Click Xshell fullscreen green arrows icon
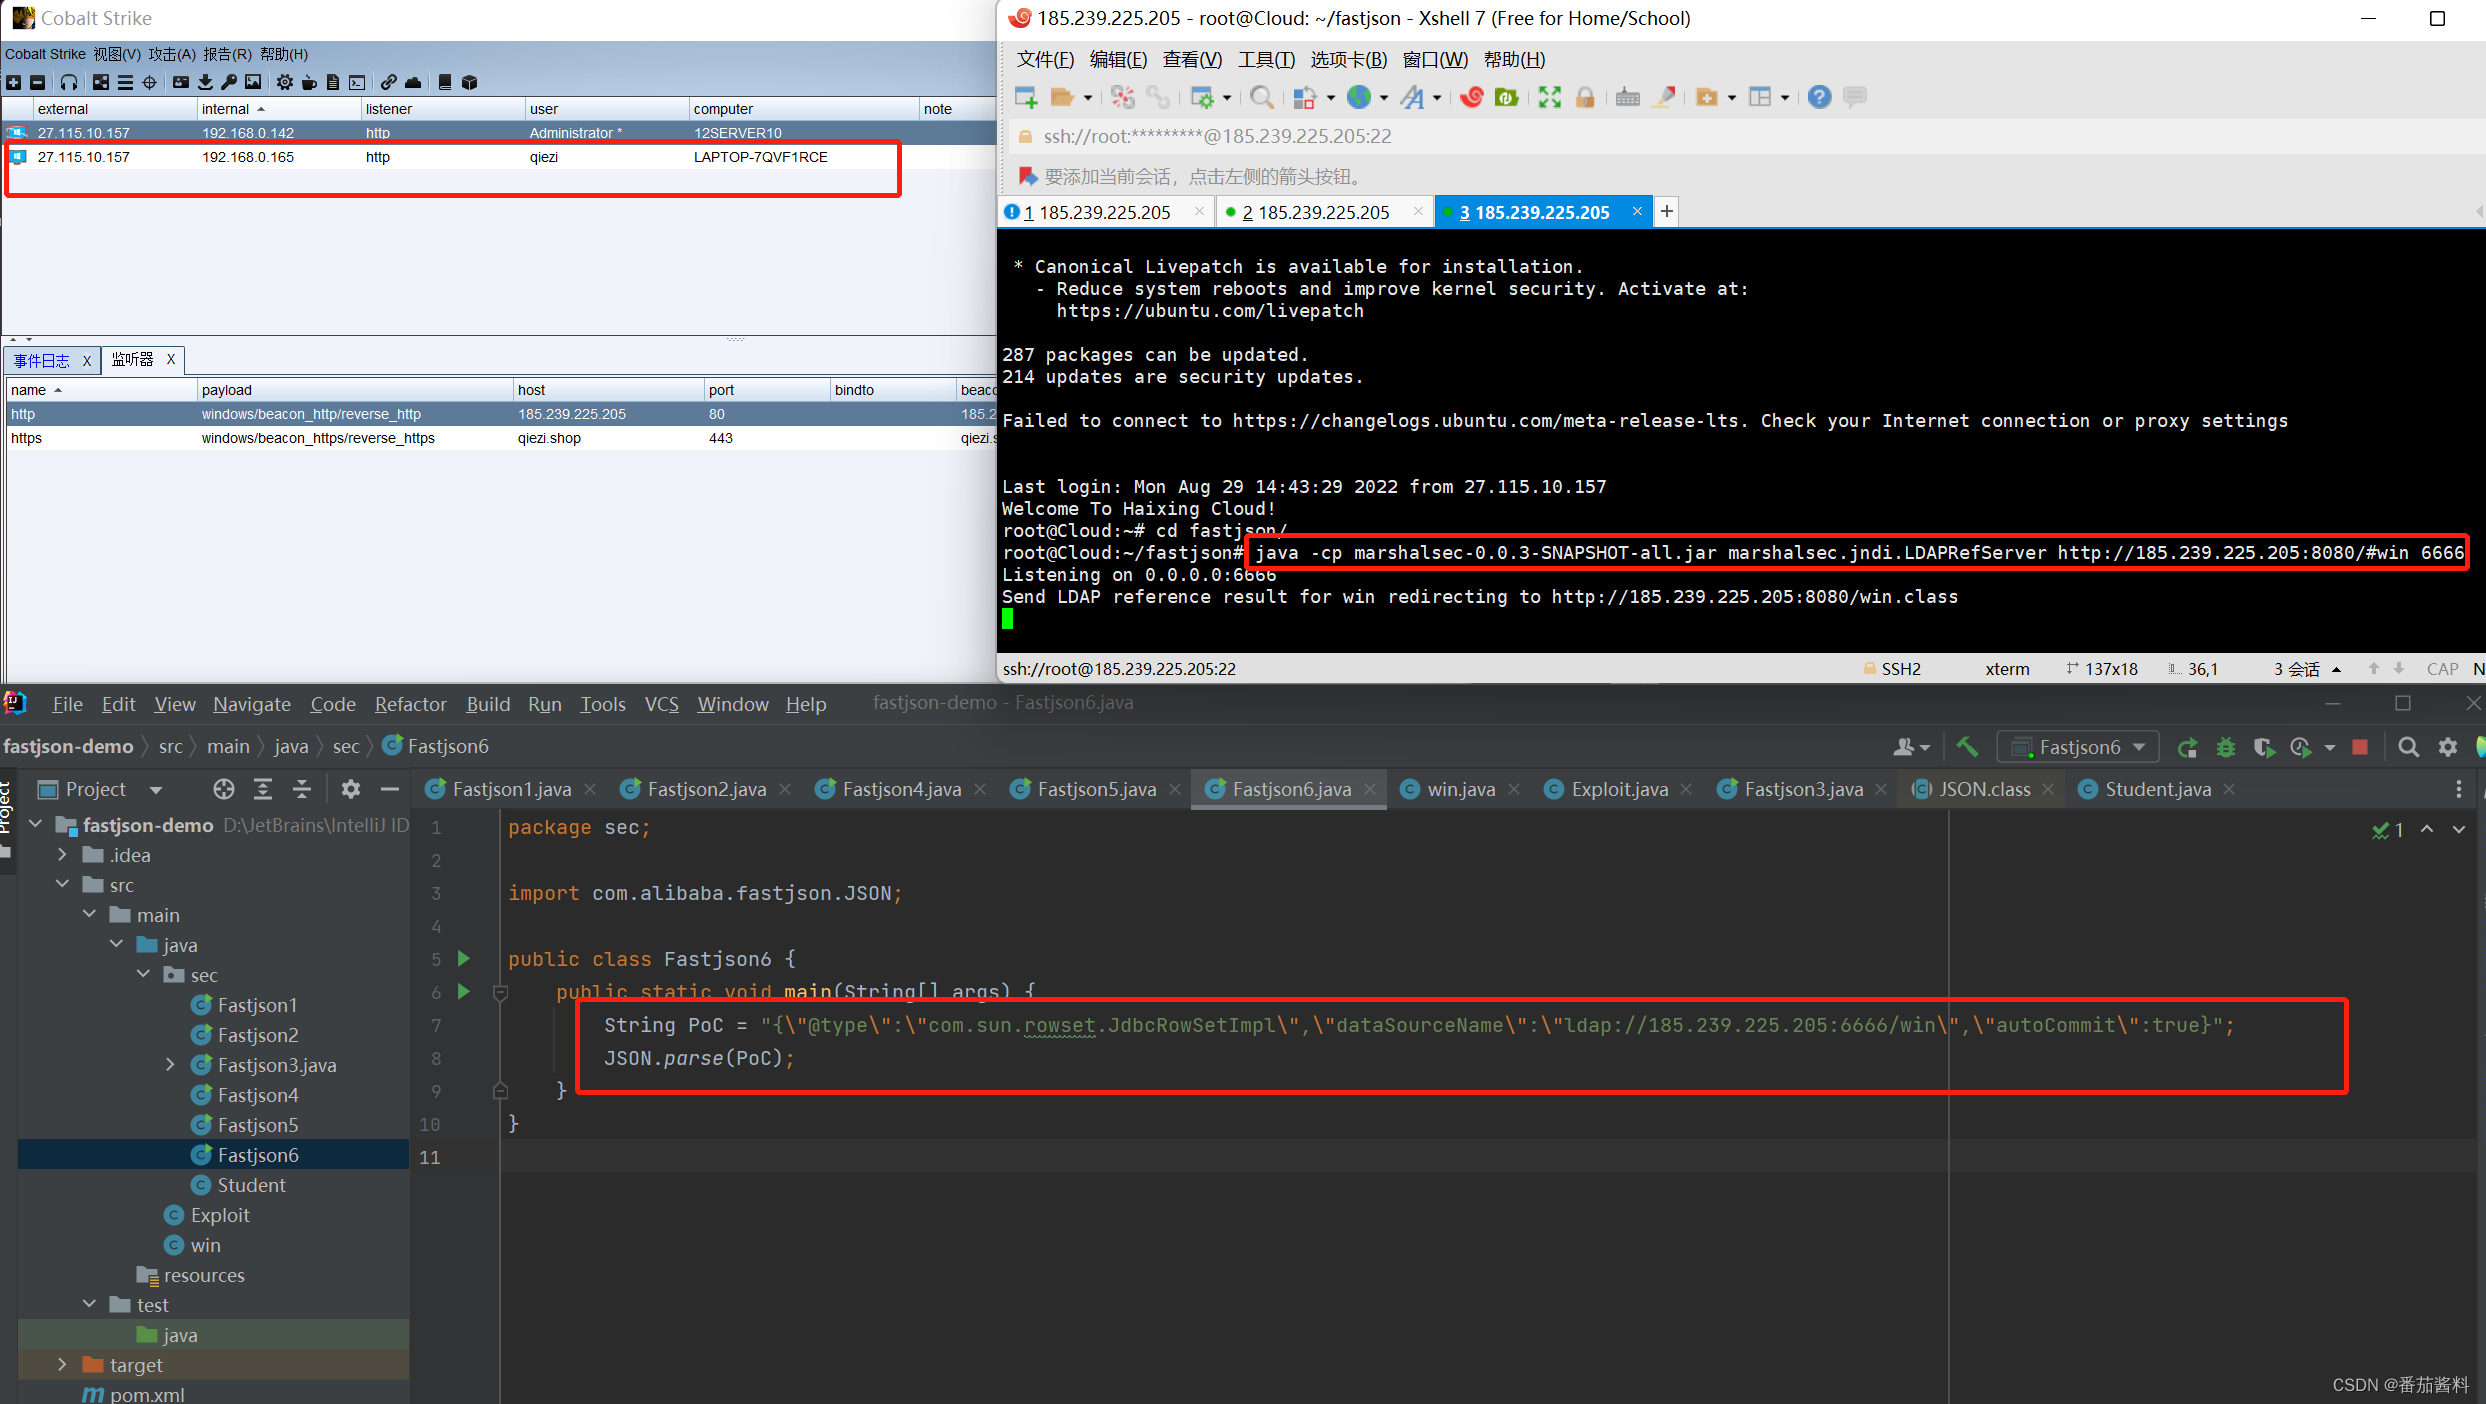This screenshot has width=2486, height=1404. pyautogui.click(x=1549, y=97)
